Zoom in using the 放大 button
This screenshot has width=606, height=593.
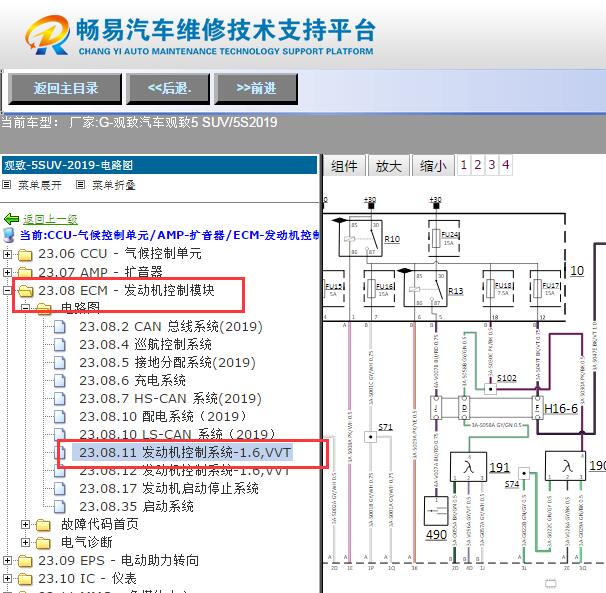[x=388, y=166]
